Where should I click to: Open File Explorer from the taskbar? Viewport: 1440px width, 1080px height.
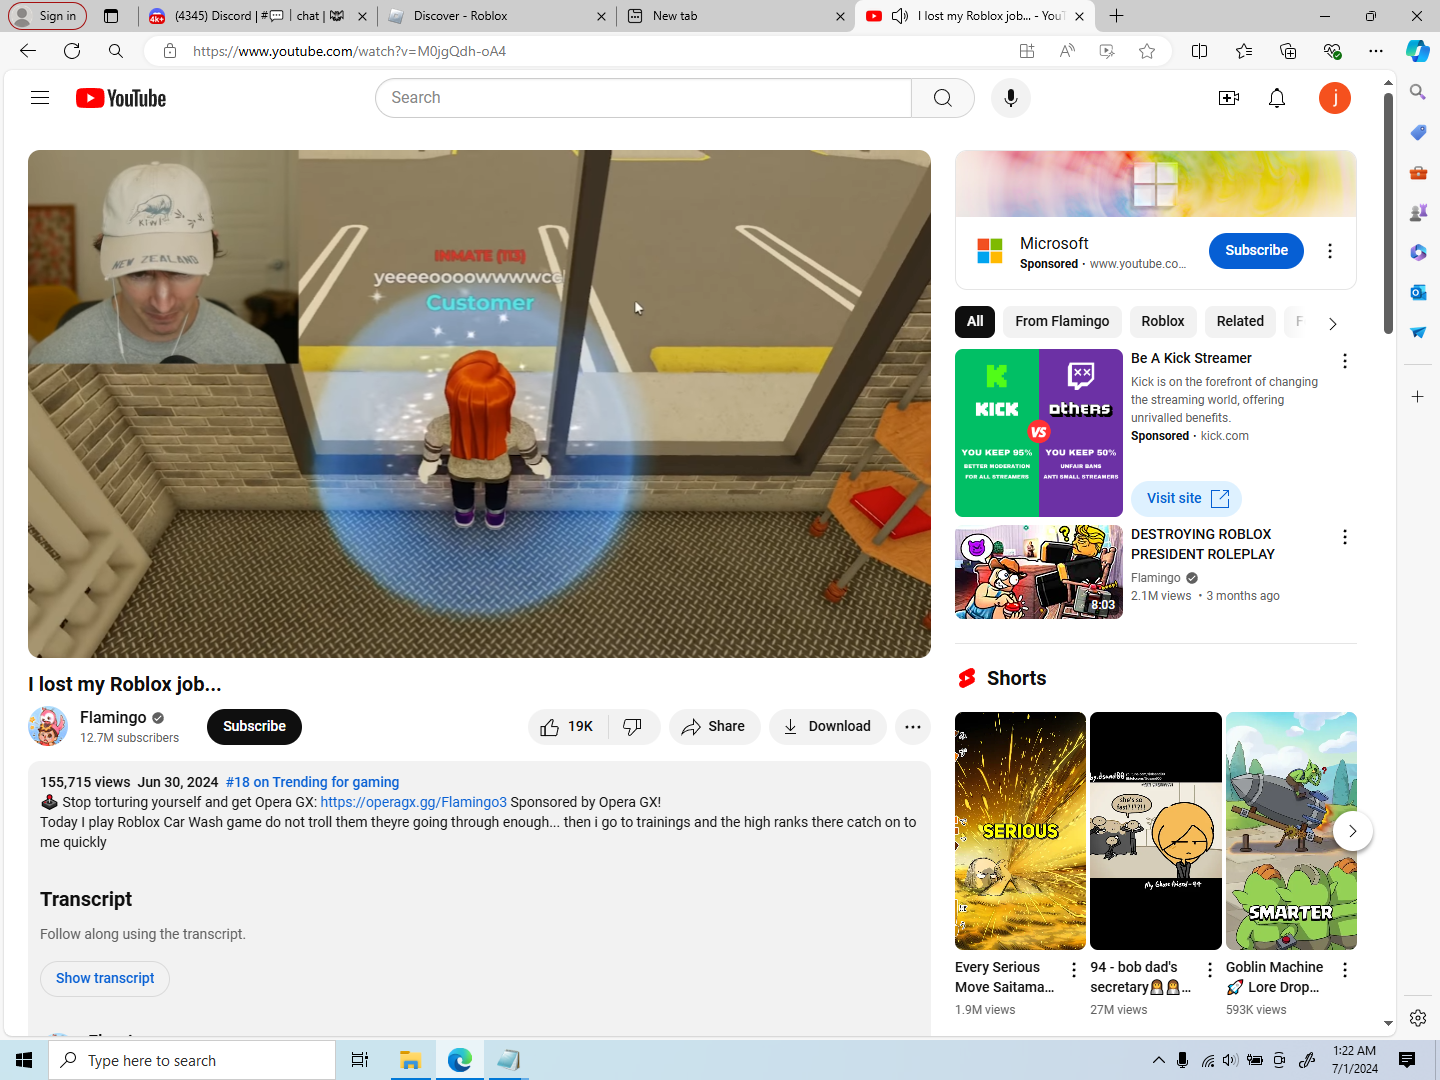click(x=410, y=1060)
